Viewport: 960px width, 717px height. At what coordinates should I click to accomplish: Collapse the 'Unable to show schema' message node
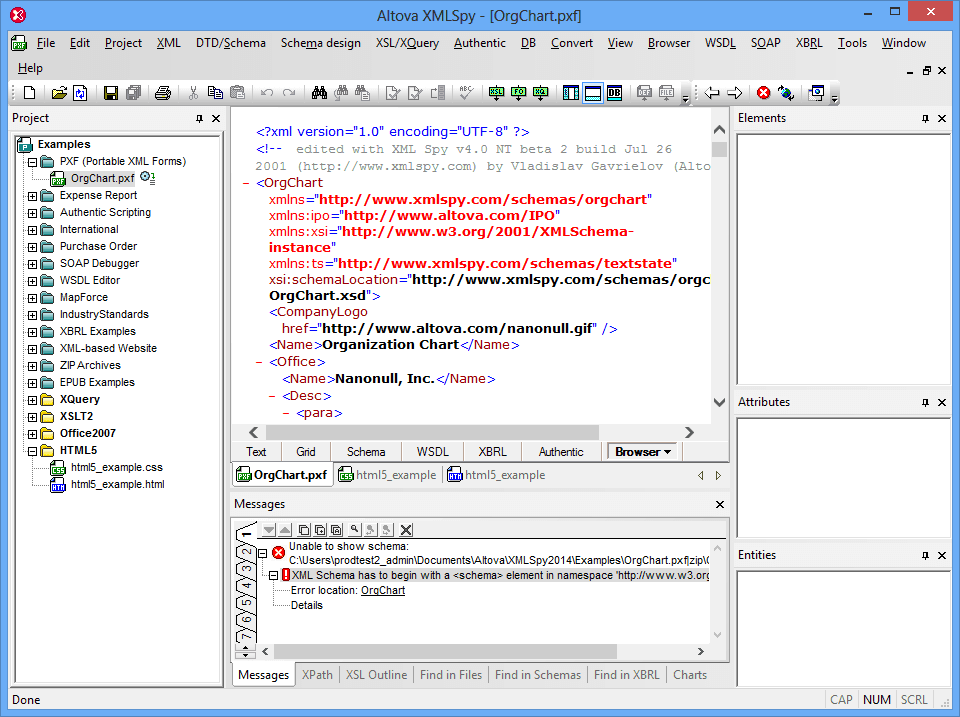263,553
